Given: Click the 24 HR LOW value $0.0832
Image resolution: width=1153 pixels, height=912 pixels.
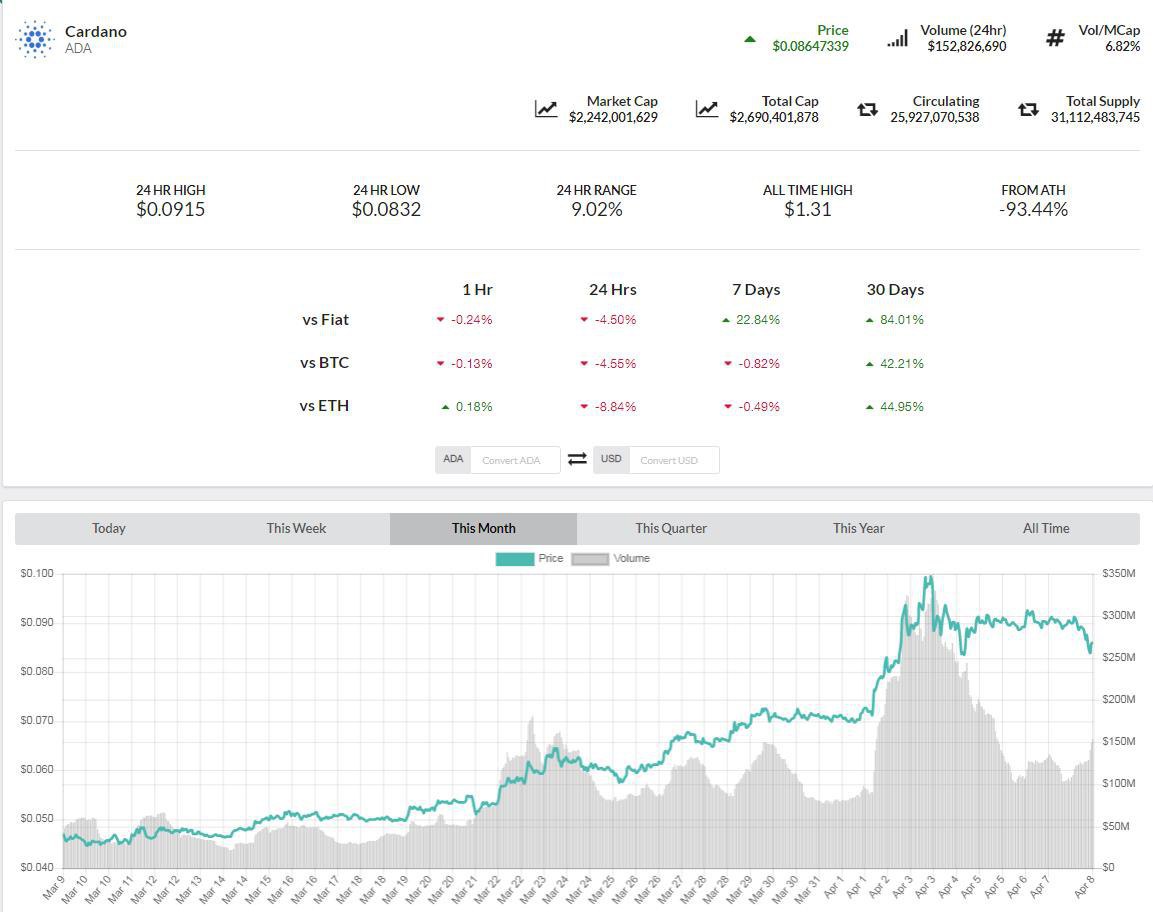Looking at the screenshot, I should pos(386,210).
